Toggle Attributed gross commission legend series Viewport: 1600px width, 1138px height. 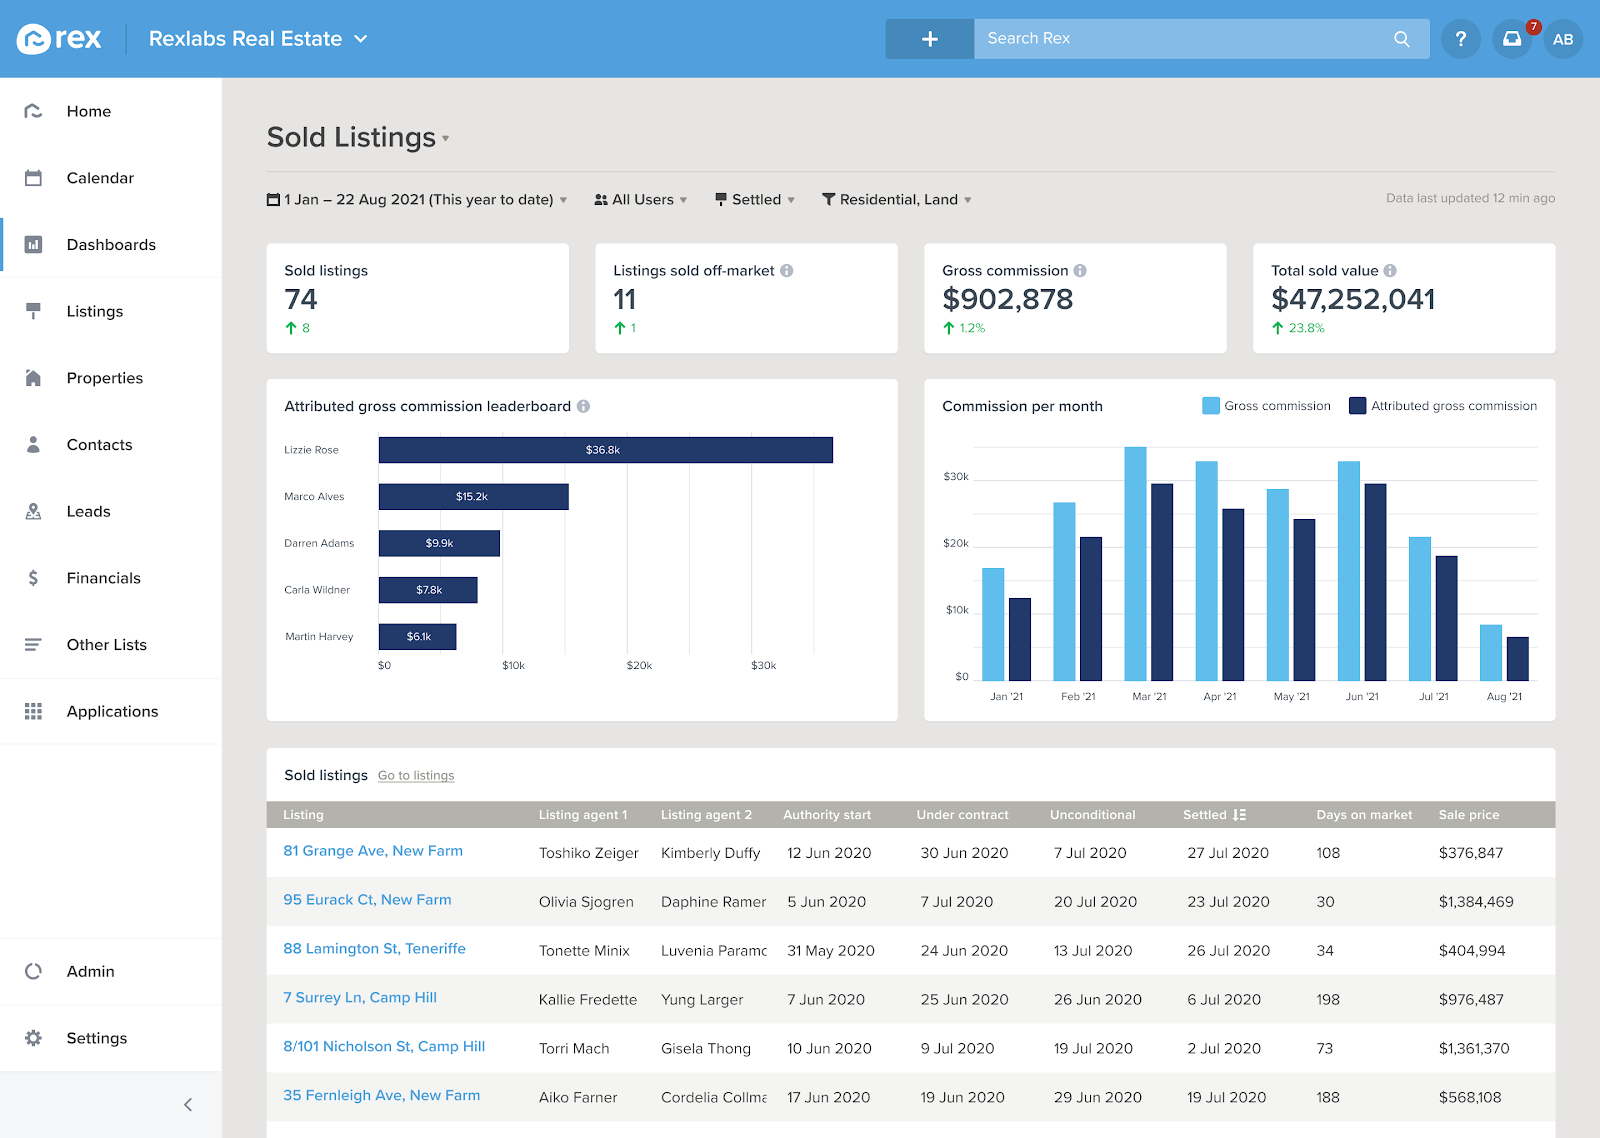1443,406
